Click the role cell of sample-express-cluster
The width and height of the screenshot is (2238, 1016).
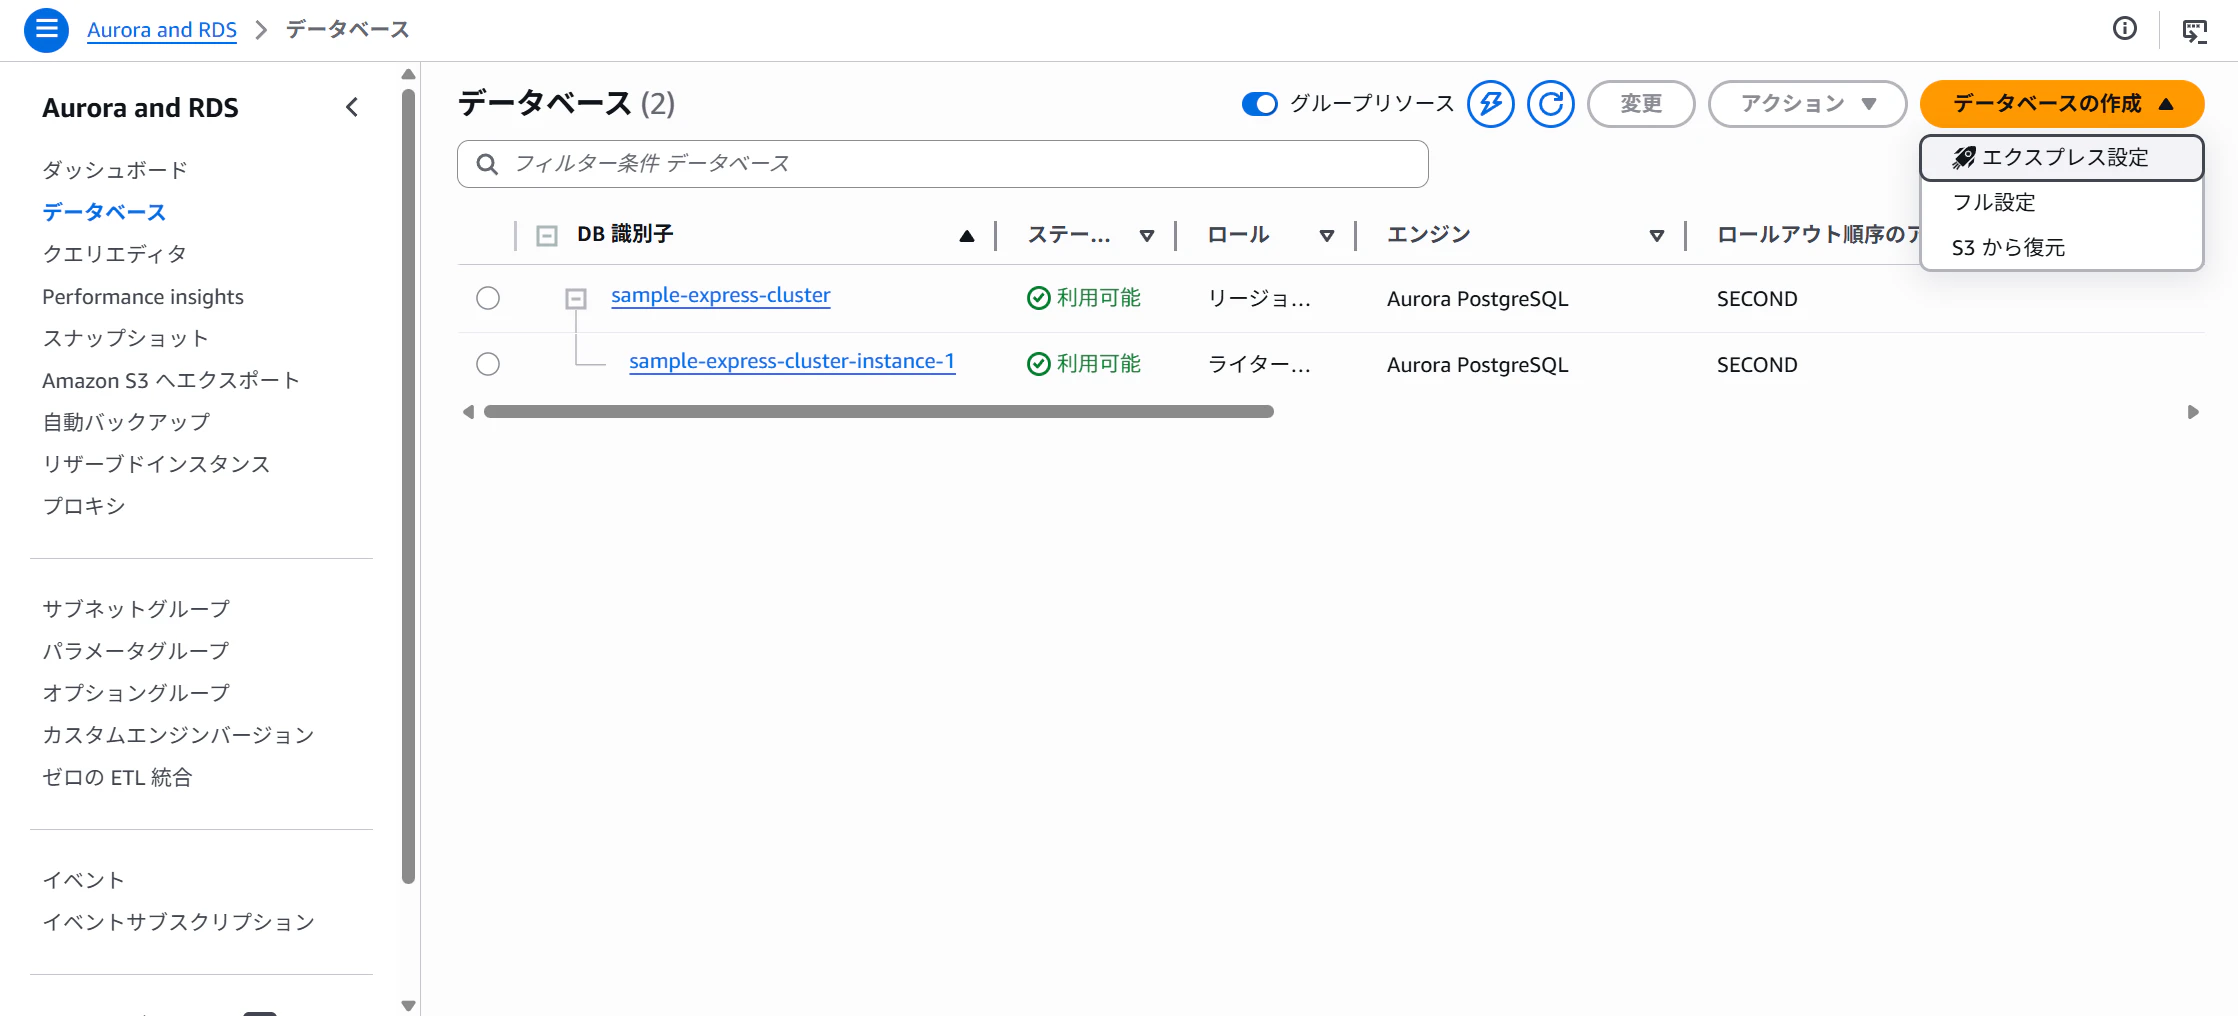click(1259, 299)
